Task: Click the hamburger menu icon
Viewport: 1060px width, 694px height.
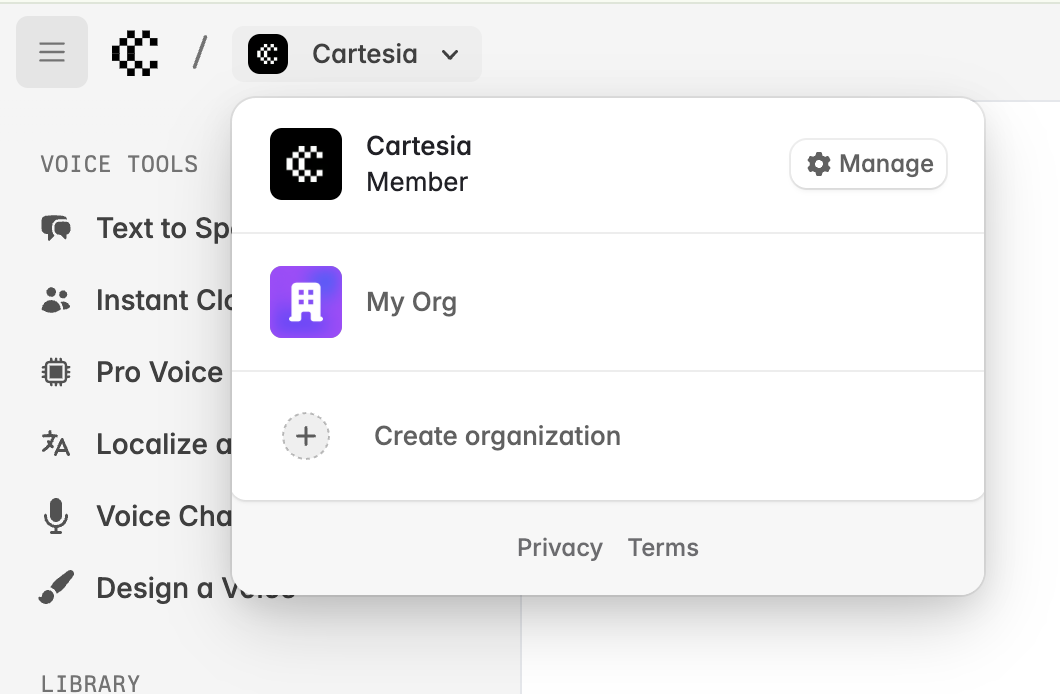Action: 52,52
